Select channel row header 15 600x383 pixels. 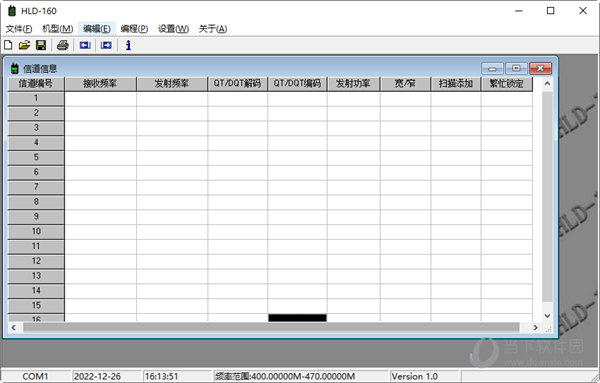(x=36, y=306)
